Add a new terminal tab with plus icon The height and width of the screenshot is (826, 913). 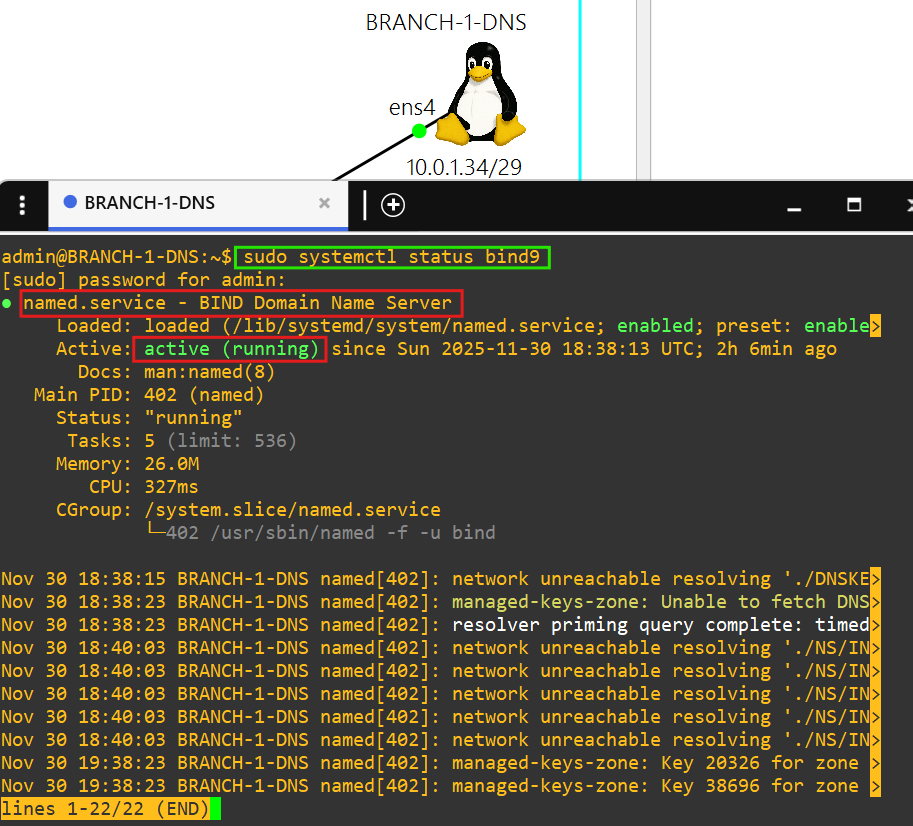pos(393,204)
